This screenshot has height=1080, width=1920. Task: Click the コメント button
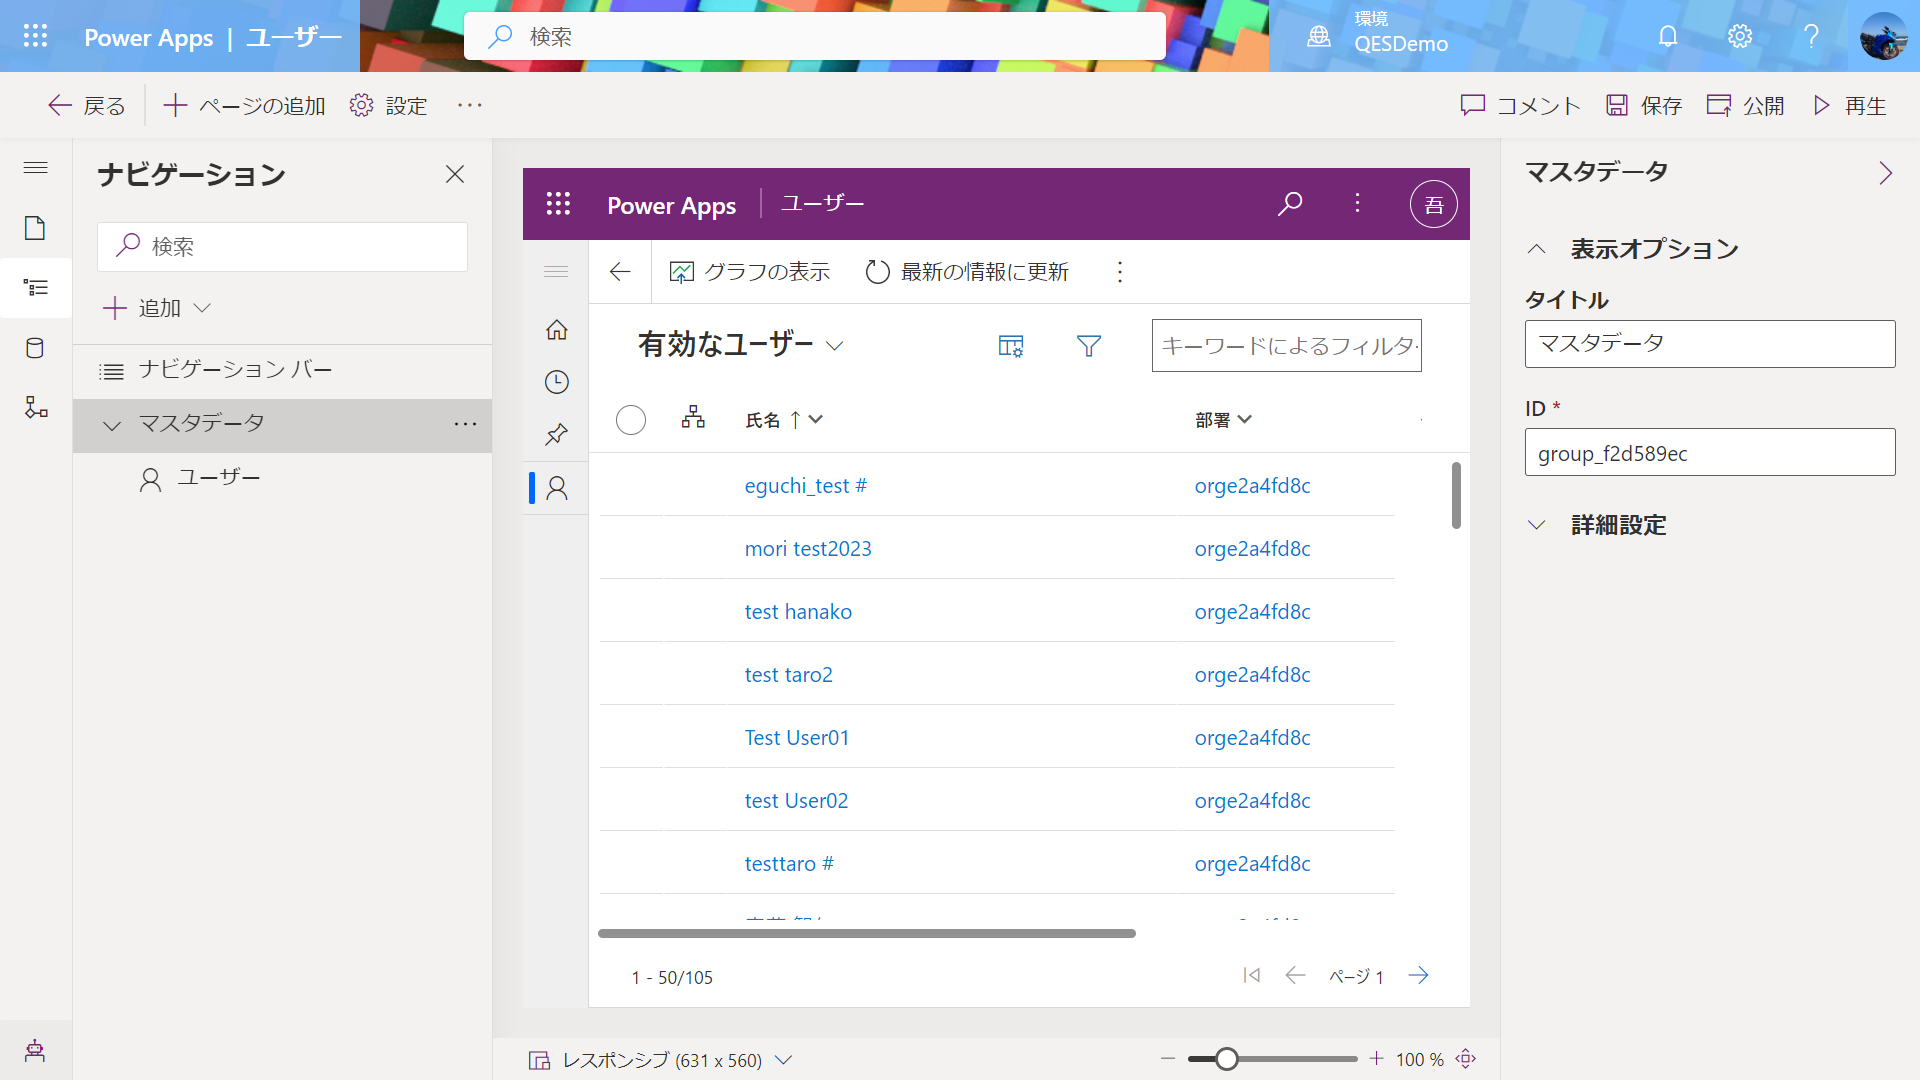(x=1520, y=105)
